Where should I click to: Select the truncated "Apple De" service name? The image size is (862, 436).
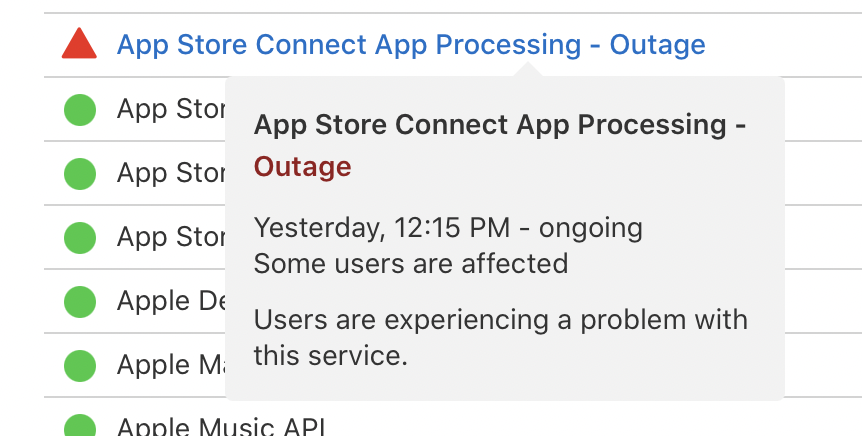coord(170,301)
